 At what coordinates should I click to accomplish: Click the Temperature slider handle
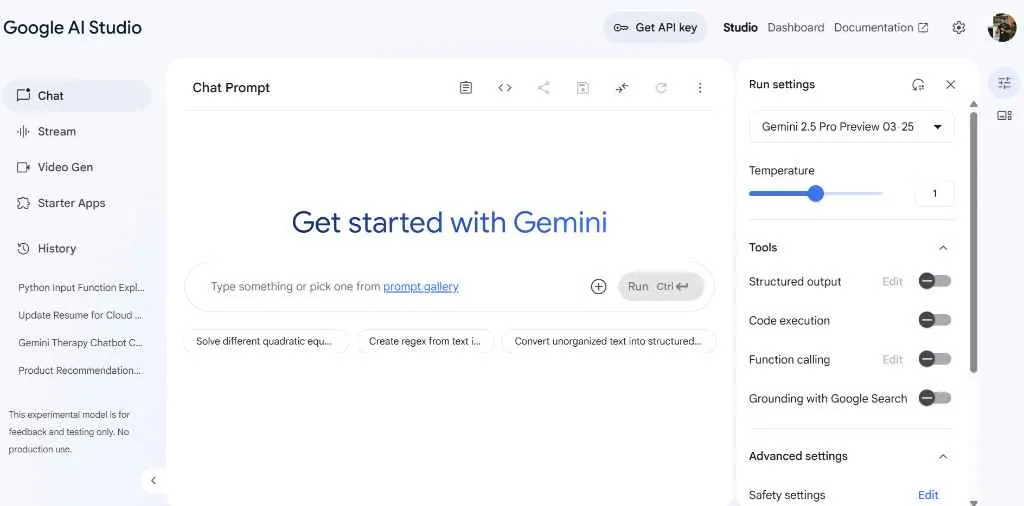(815, 193)
